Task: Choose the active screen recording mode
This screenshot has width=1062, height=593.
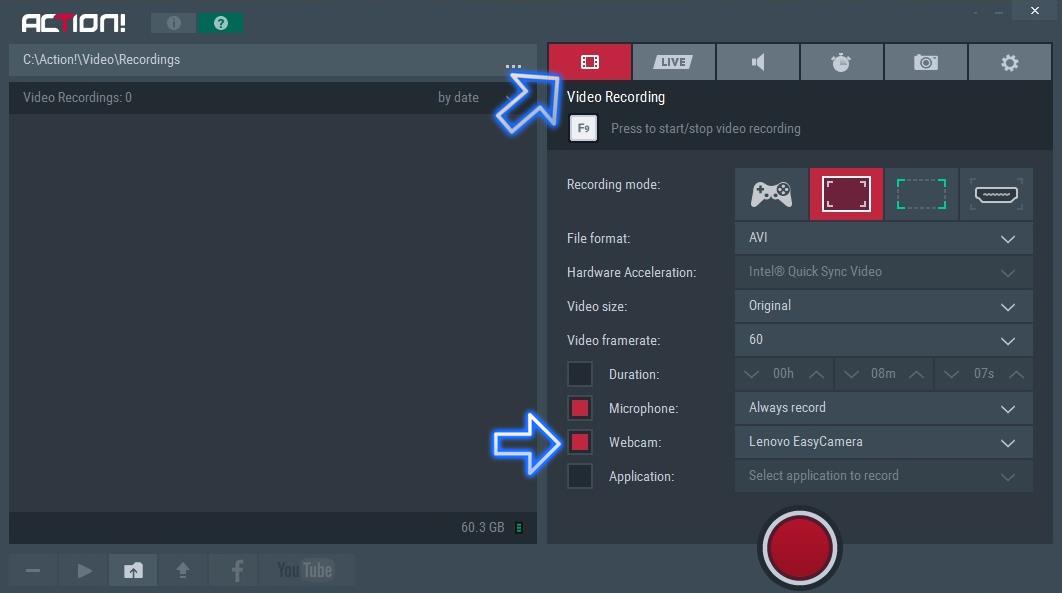Action: pos(846,193)
